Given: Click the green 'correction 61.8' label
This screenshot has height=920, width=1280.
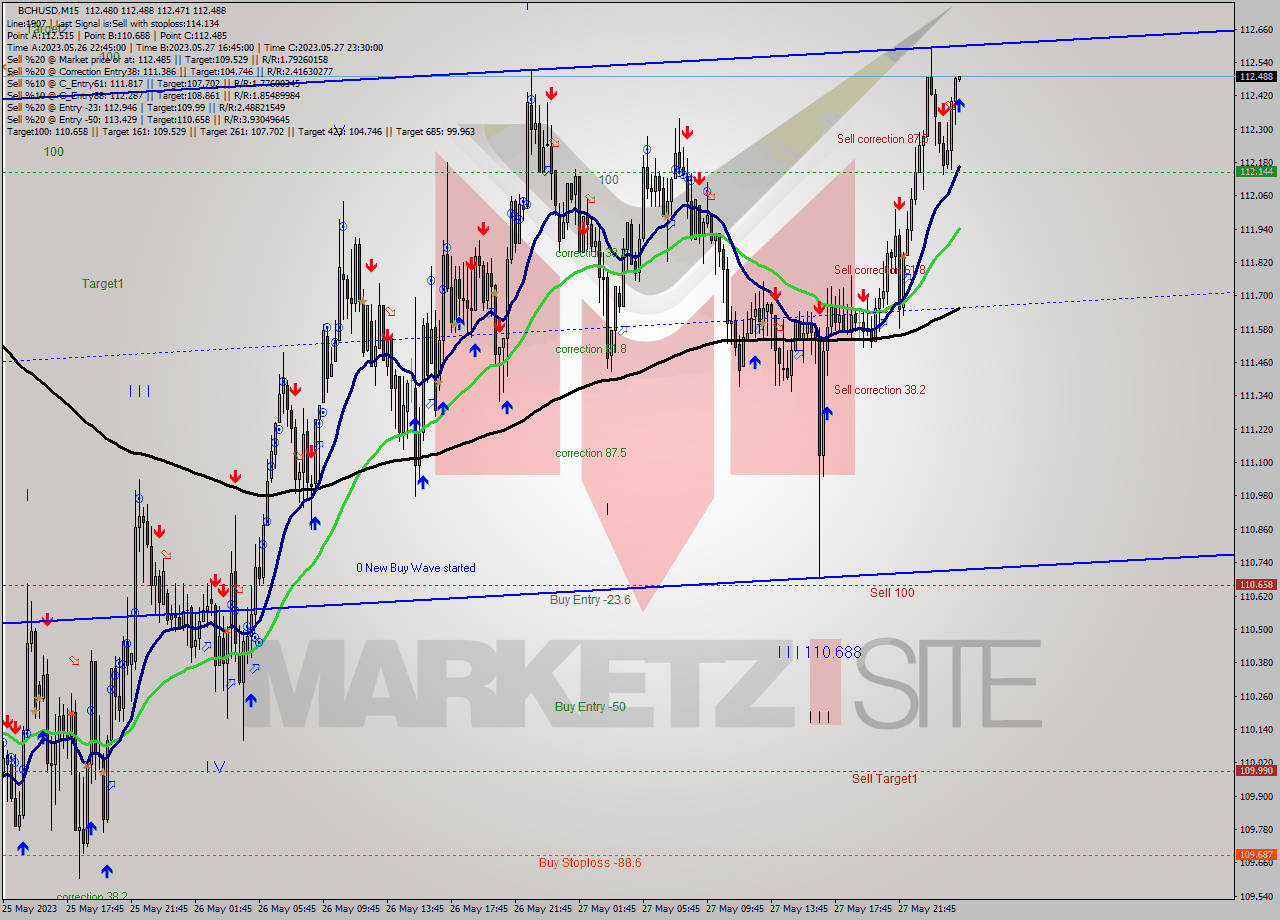Looking at the screenshot, I should [x=591, y=349].
